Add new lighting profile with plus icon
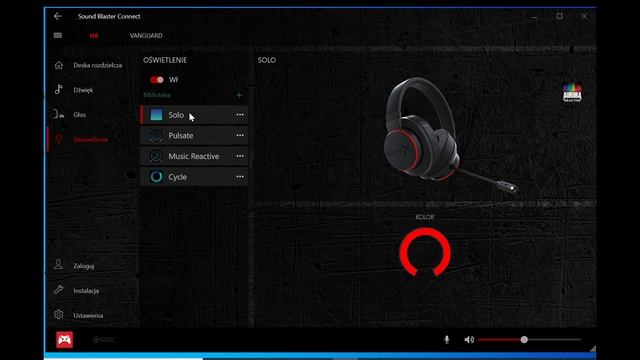 click(239, 95)
